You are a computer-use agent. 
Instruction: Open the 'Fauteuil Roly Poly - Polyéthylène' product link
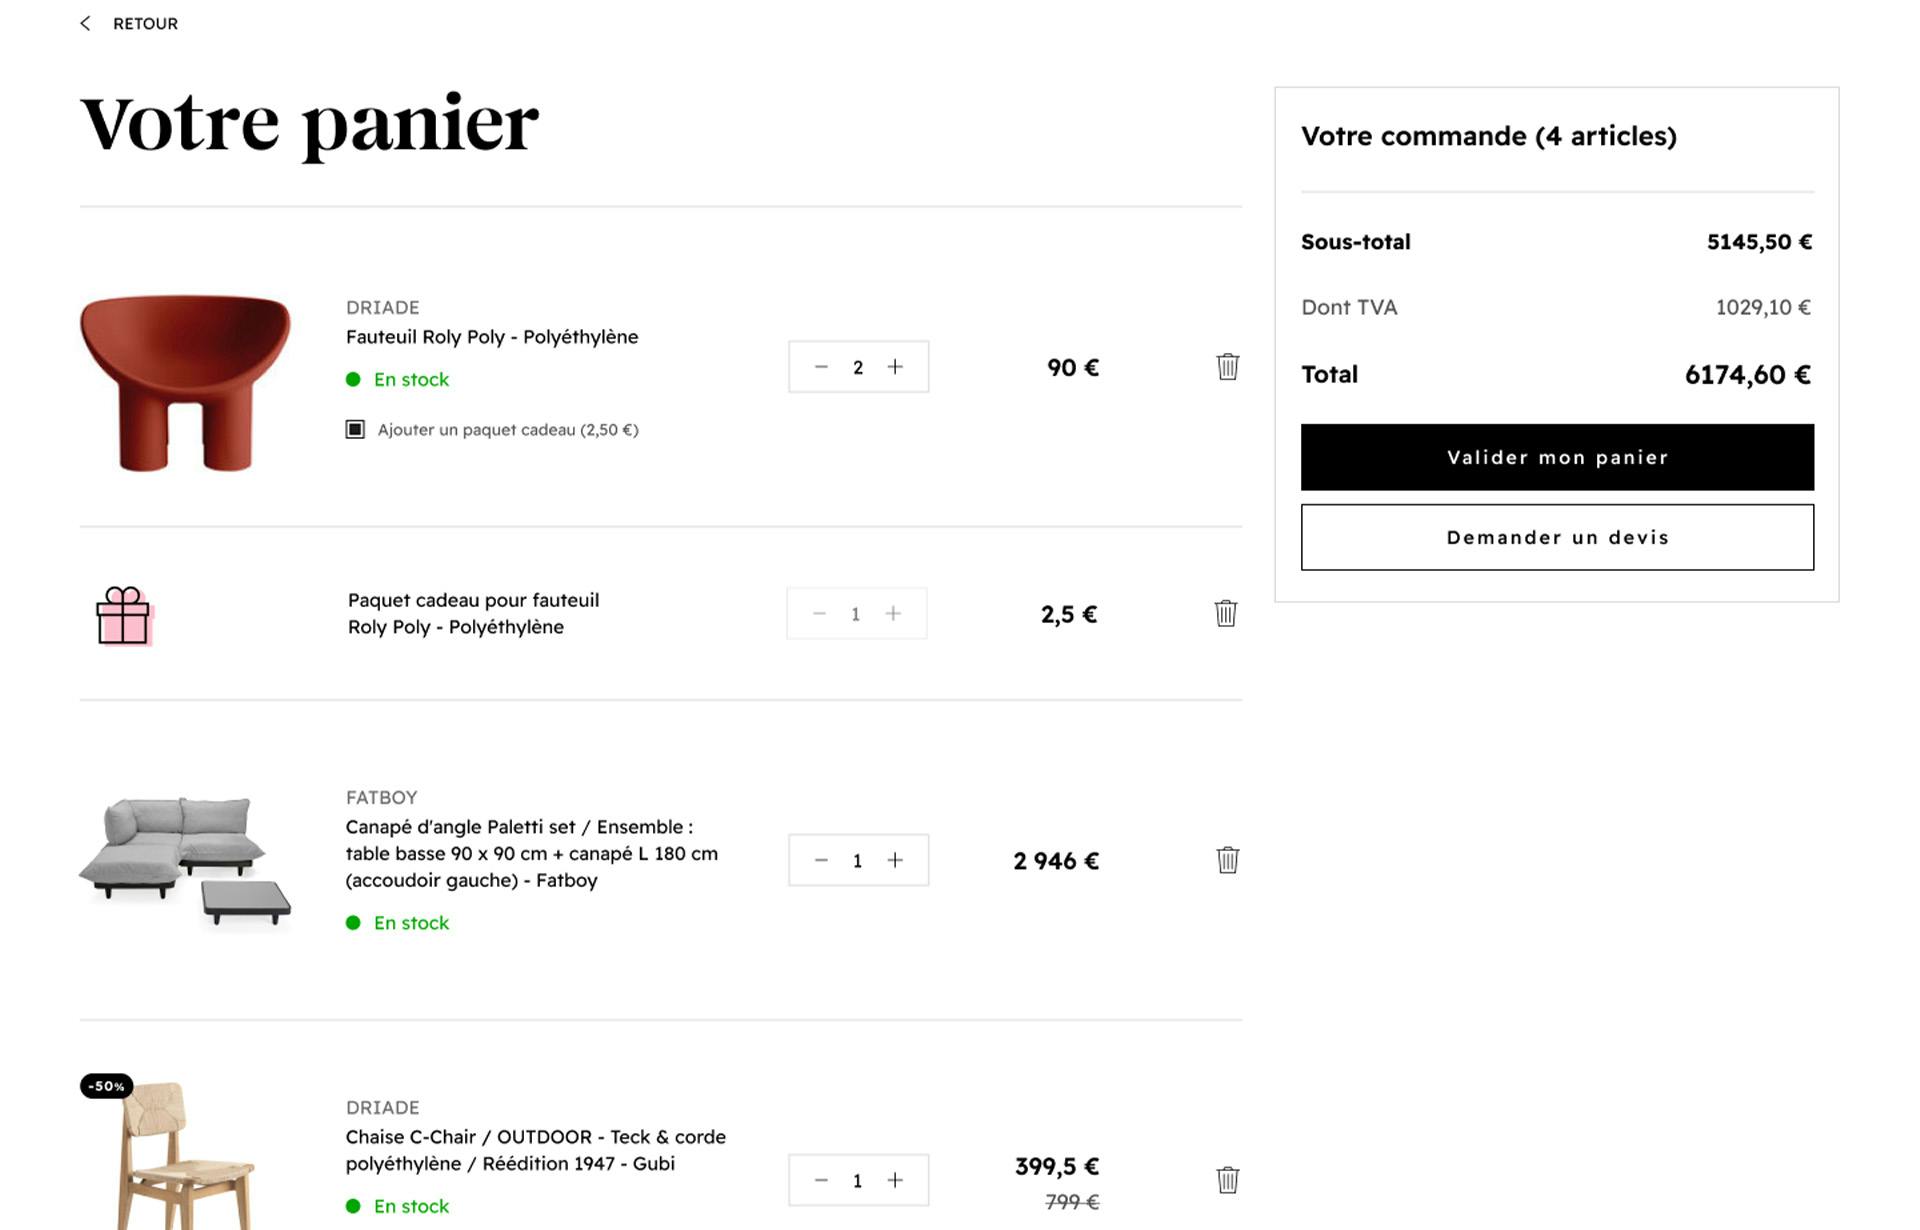coord(491,337)
